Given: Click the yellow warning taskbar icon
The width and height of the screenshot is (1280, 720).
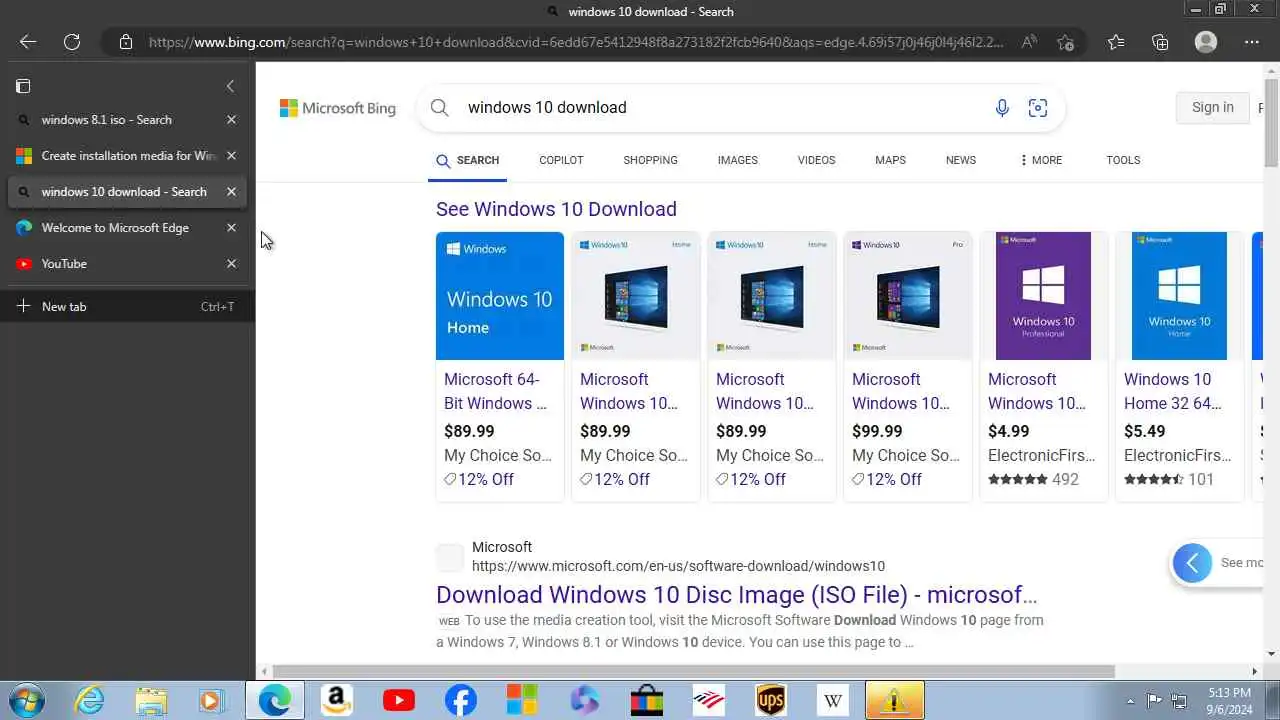Looking at the screenshot, I should pos(894,701).
